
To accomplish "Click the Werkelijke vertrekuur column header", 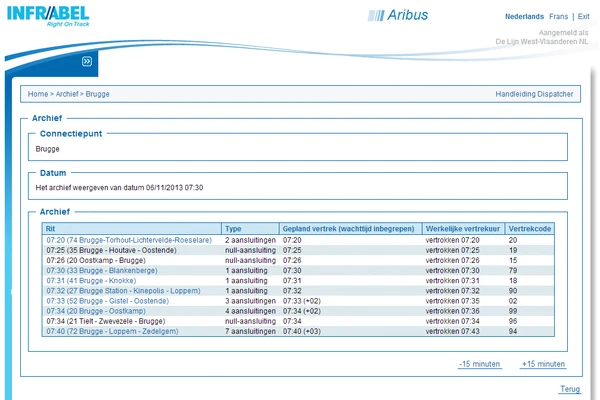I will point(463,229).
